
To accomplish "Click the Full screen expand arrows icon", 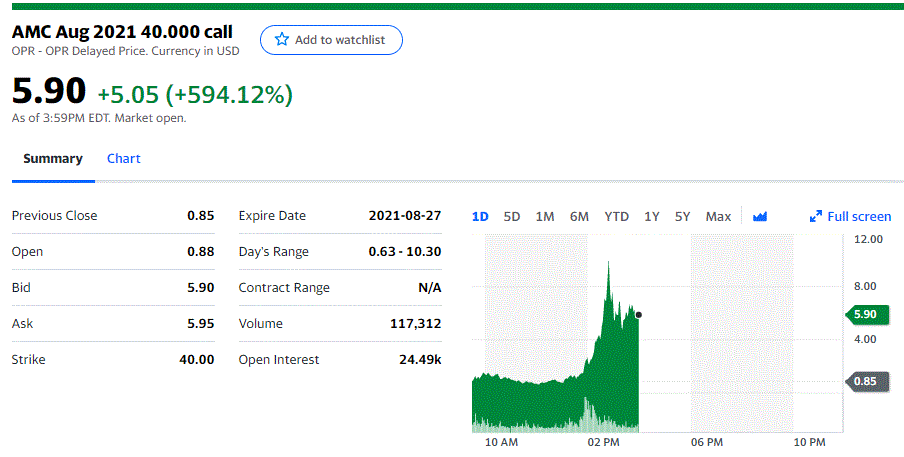I will point(815,217).
